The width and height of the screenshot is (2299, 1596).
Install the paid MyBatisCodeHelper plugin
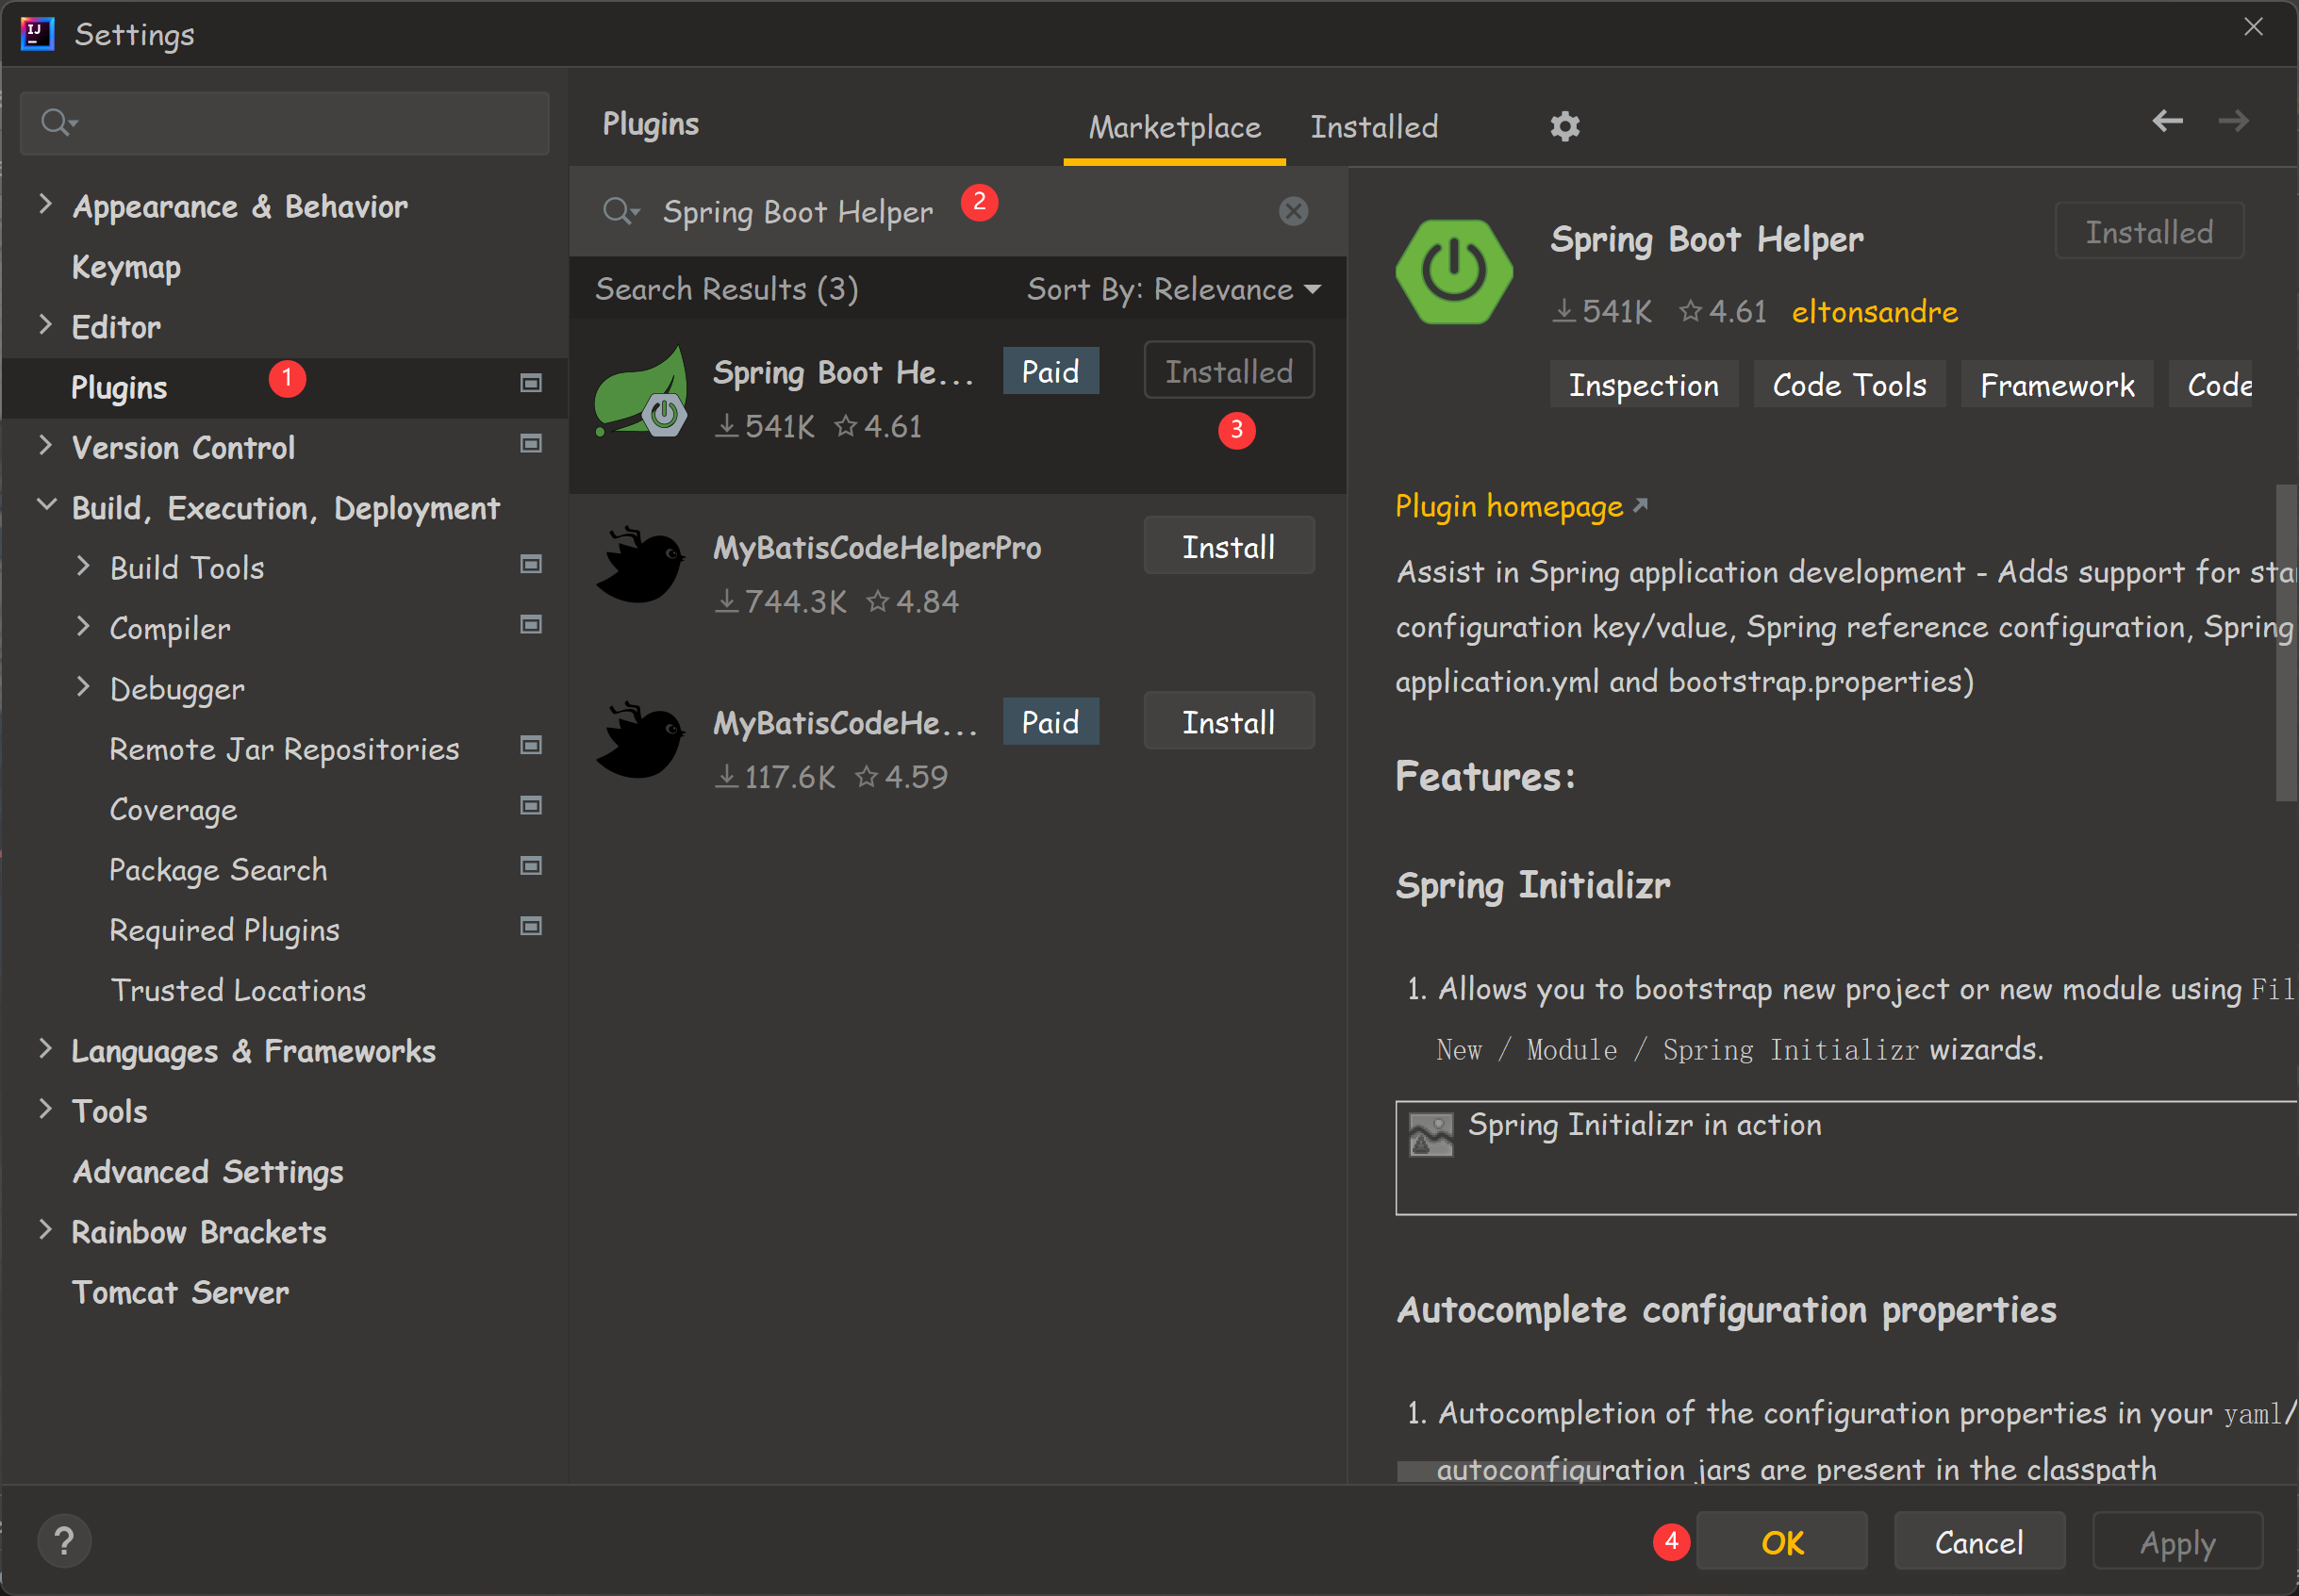coord(1229,721)
